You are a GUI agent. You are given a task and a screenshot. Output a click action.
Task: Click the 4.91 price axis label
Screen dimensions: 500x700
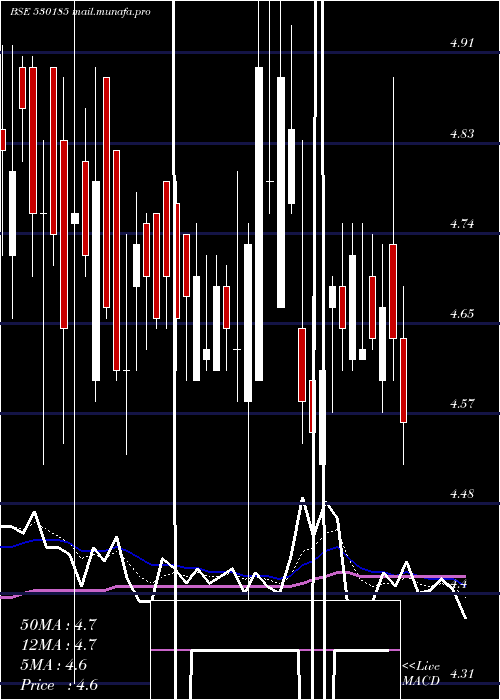tap(462, 43)
